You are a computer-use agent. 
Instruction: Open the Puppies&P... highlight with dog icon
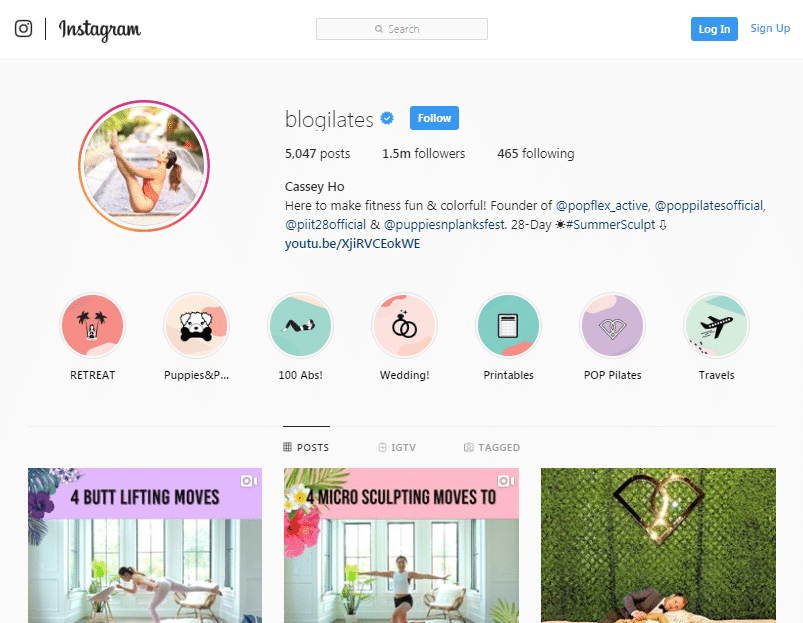point(197,325)
